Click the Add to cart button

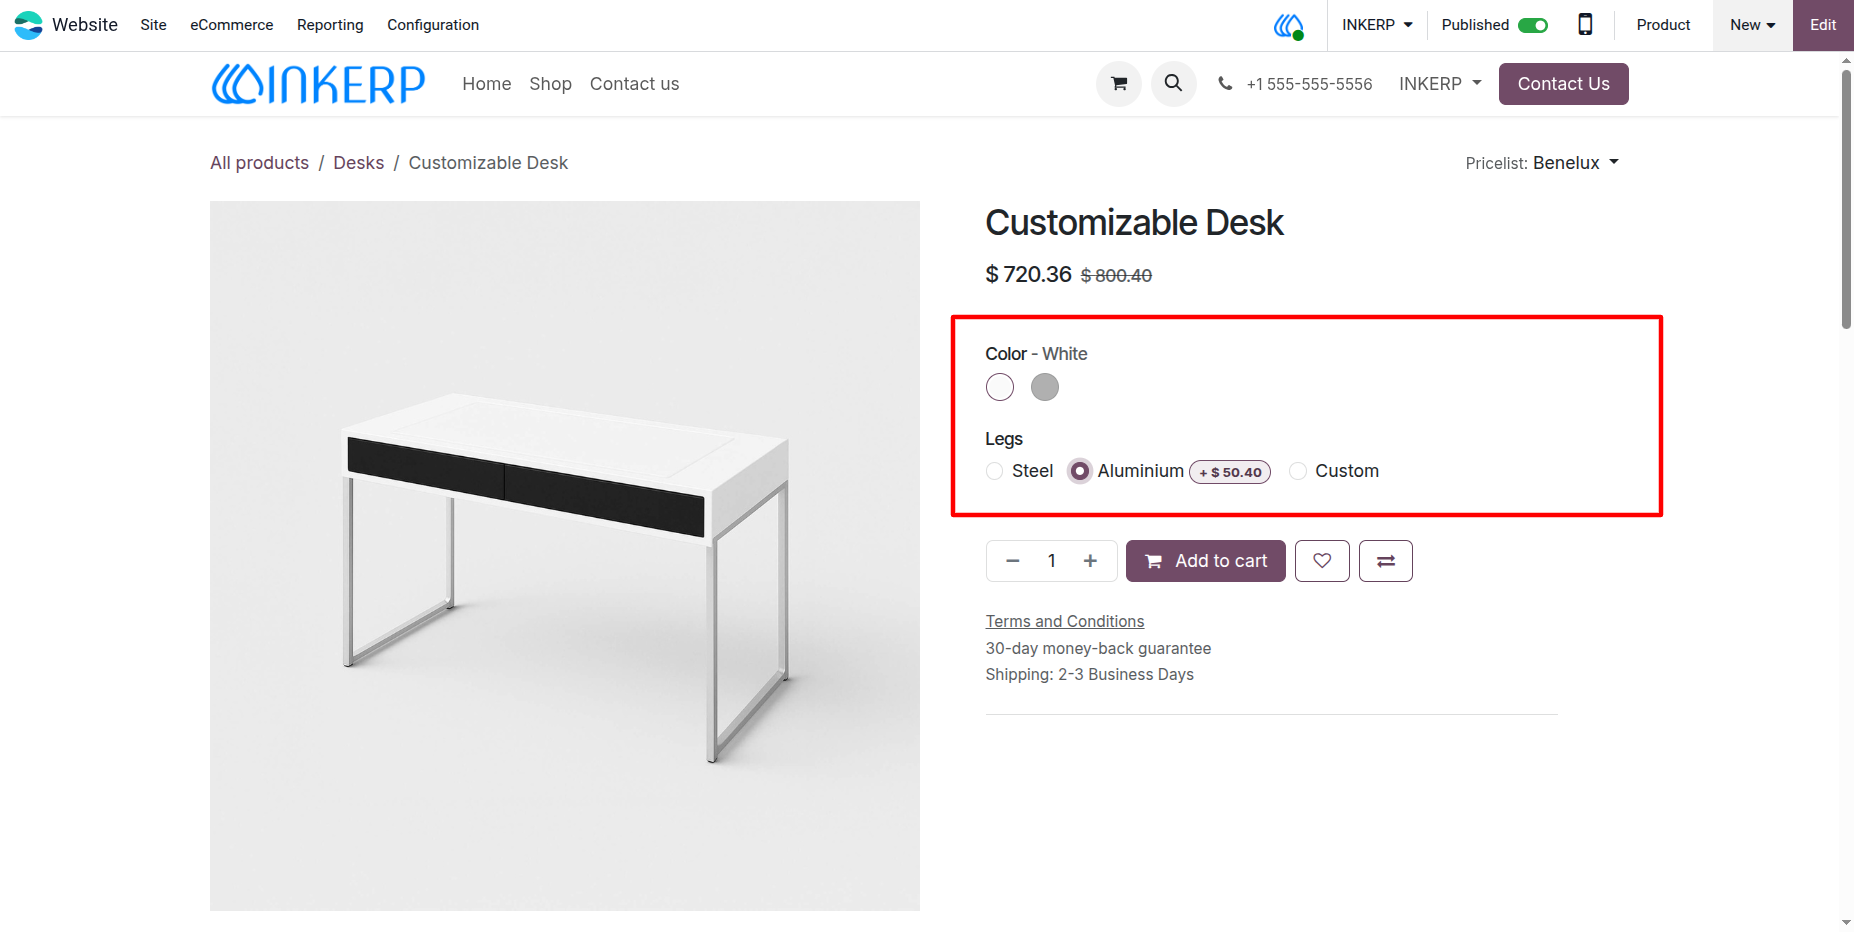point(1206,561)
